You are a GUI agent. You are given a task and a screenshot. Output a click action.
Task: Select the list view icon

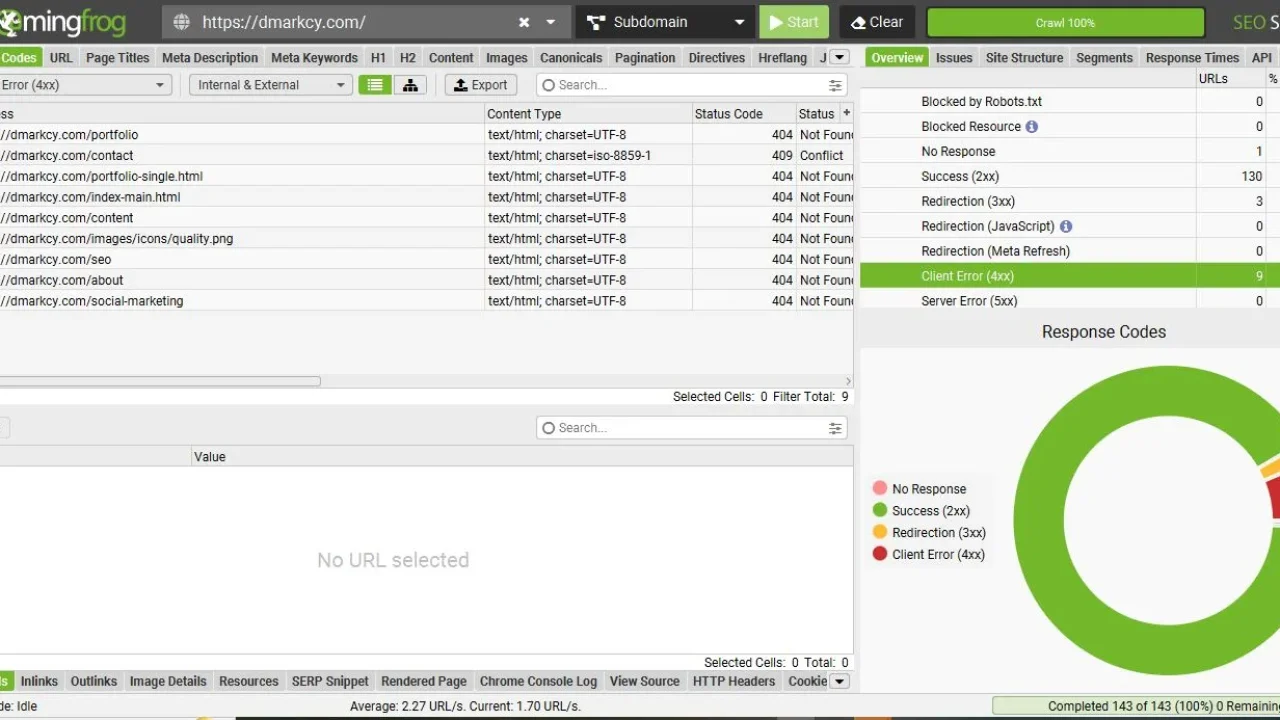tap(374, 84)
